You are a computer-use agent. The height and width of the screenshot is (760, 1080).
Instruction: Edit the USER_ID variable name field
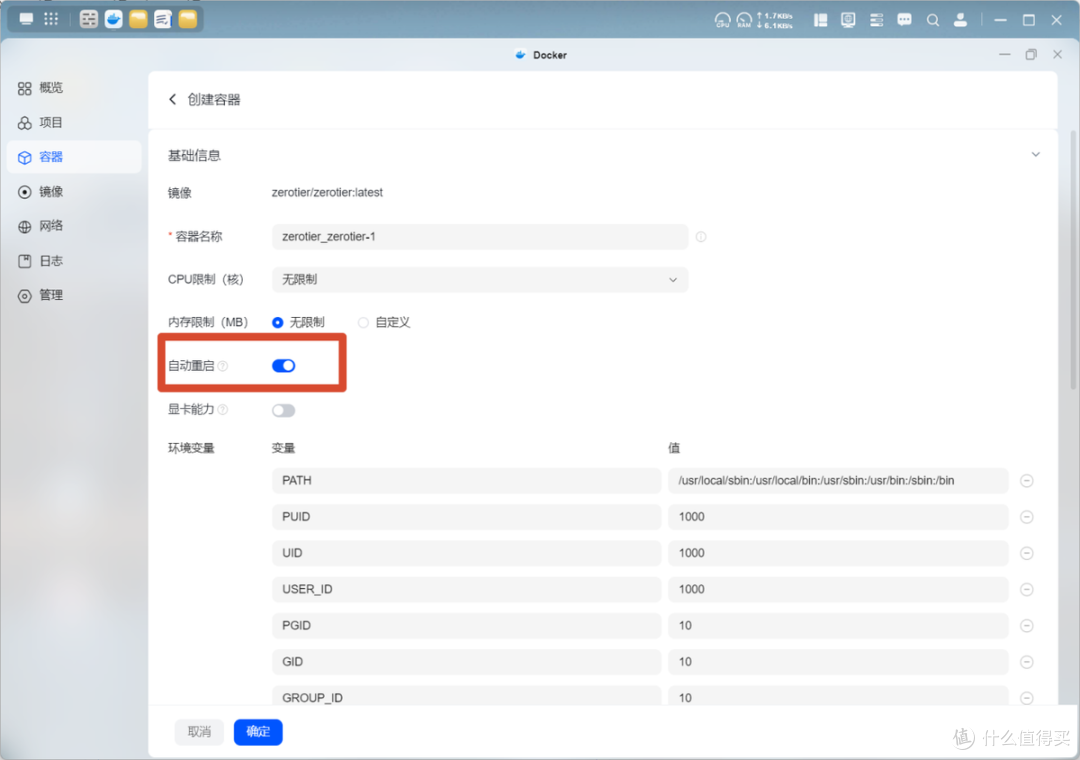click(466, 589)
